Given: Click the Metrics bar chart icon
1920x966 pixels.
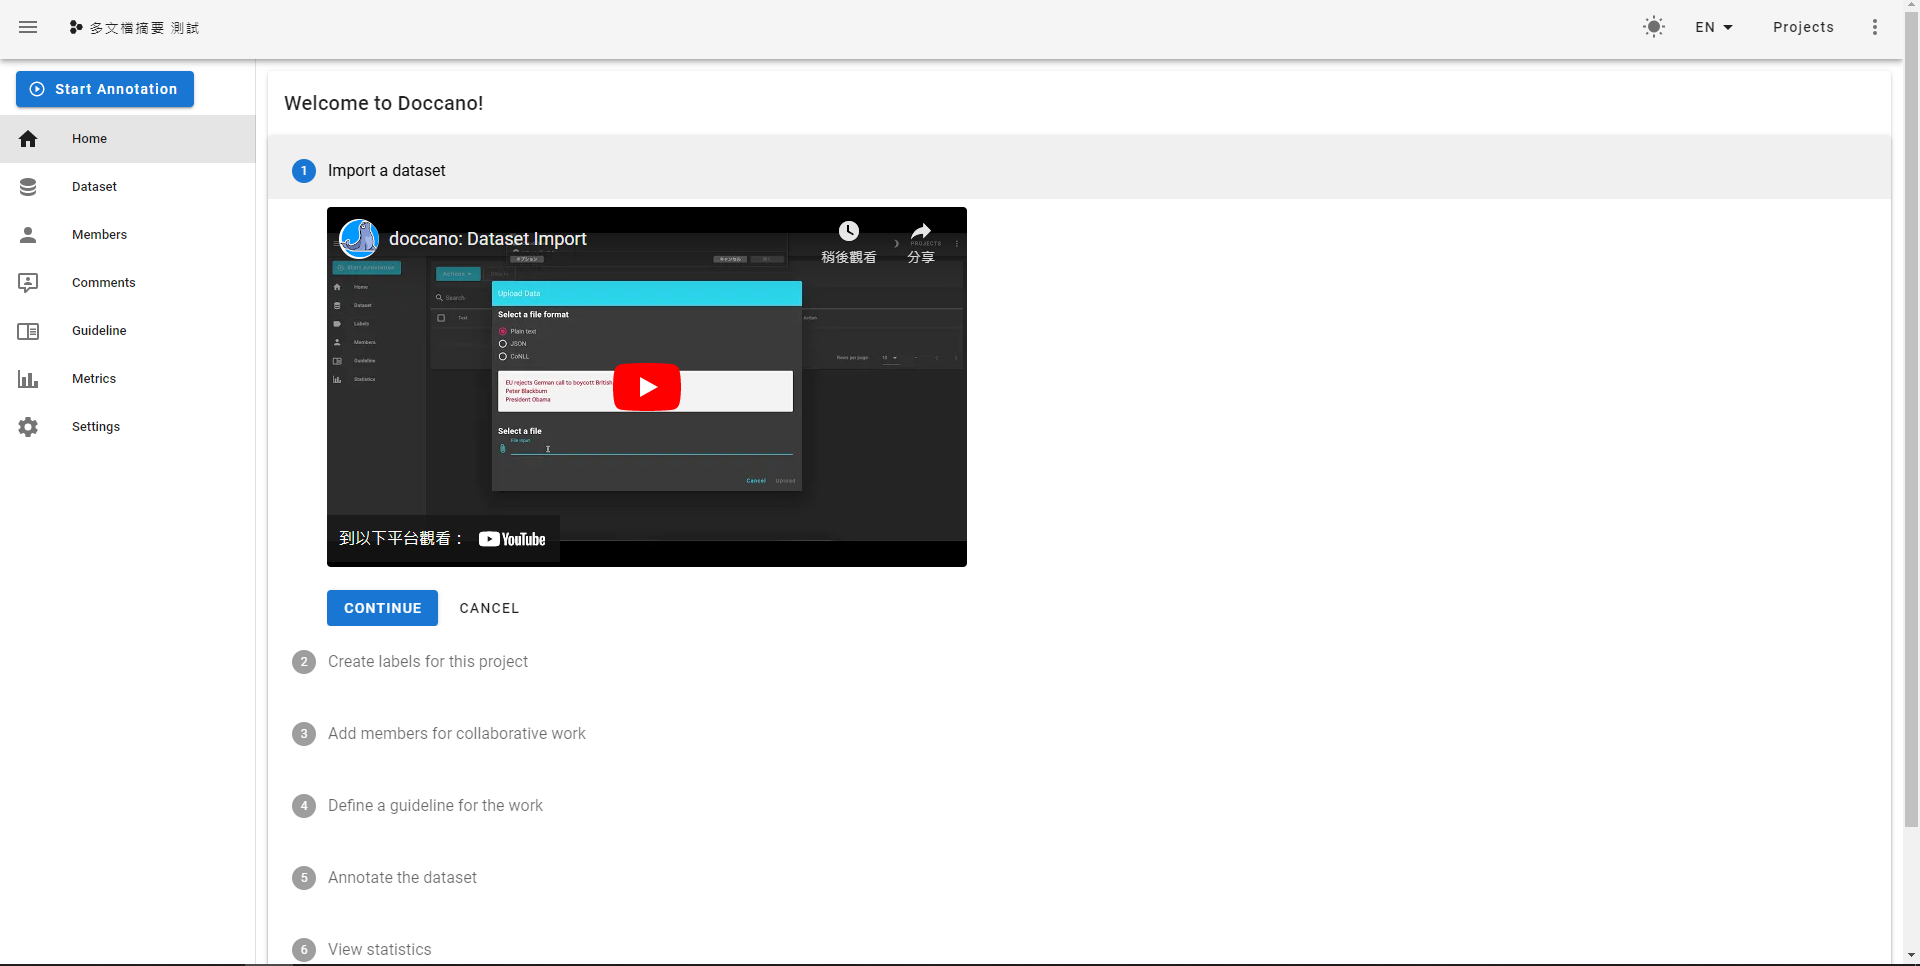Looking at the screenshot, I should [x=28, y=379].
